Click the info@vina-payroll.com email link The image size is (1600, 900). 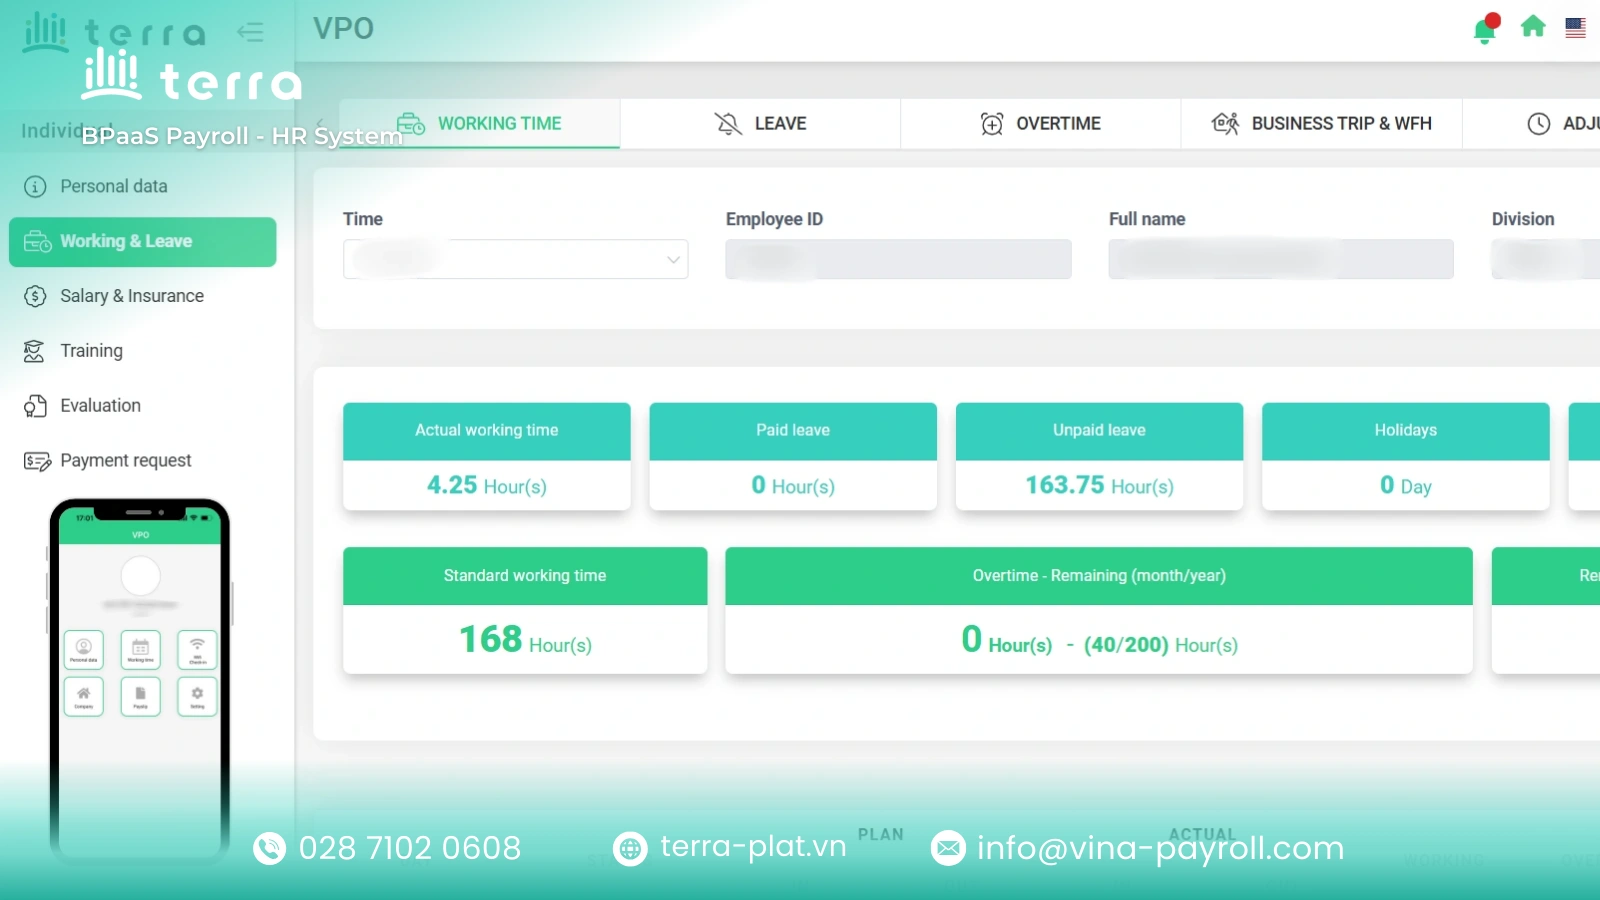(x=1160, y=848)
